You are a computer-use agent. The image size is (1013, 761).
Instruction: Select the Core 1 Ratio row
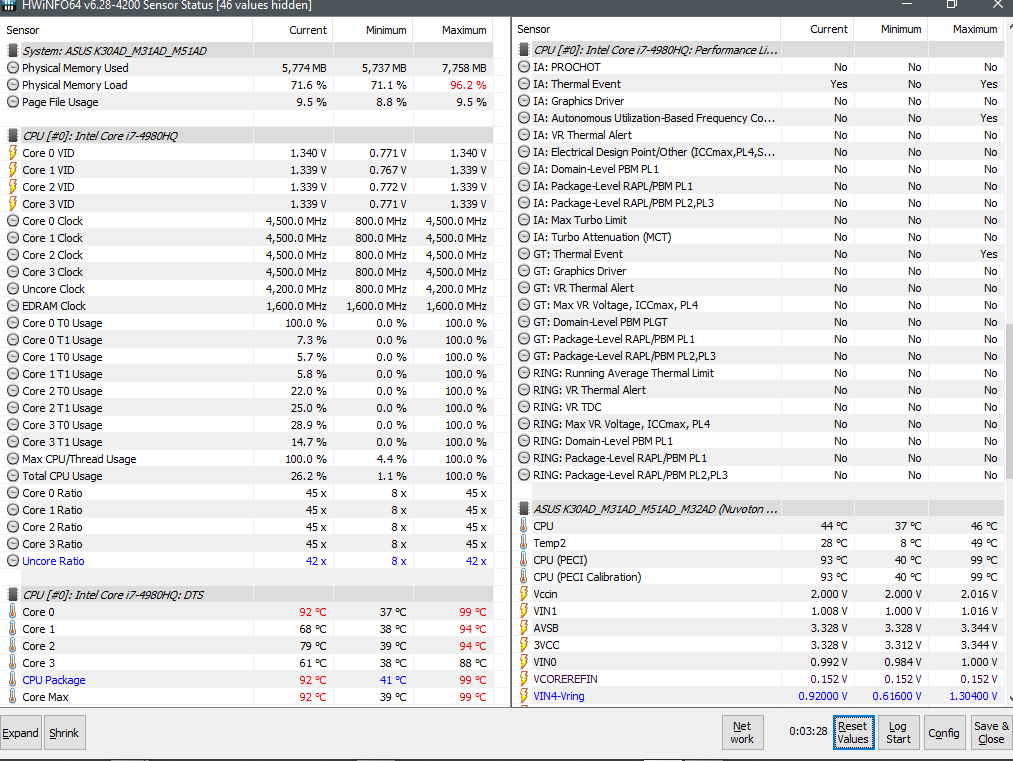pyautogui.click(x=247, y=510)
